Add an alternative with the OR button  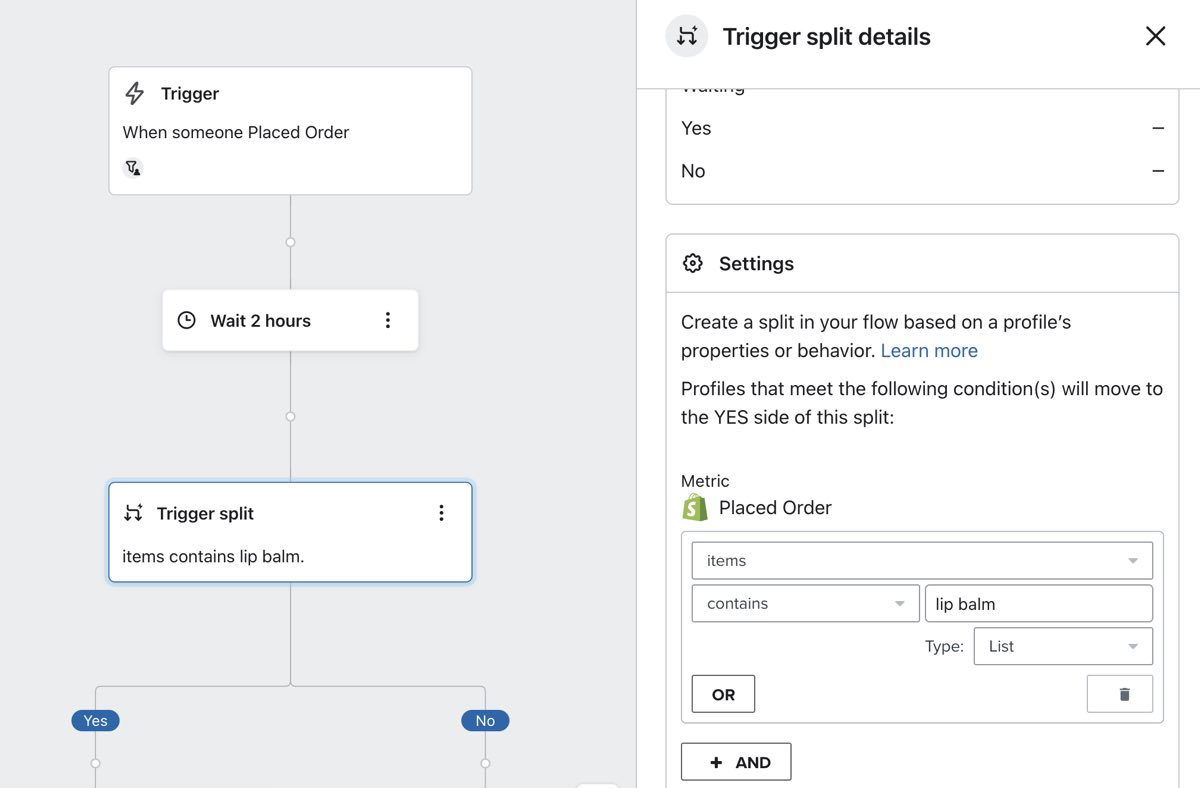click(722, 693)
